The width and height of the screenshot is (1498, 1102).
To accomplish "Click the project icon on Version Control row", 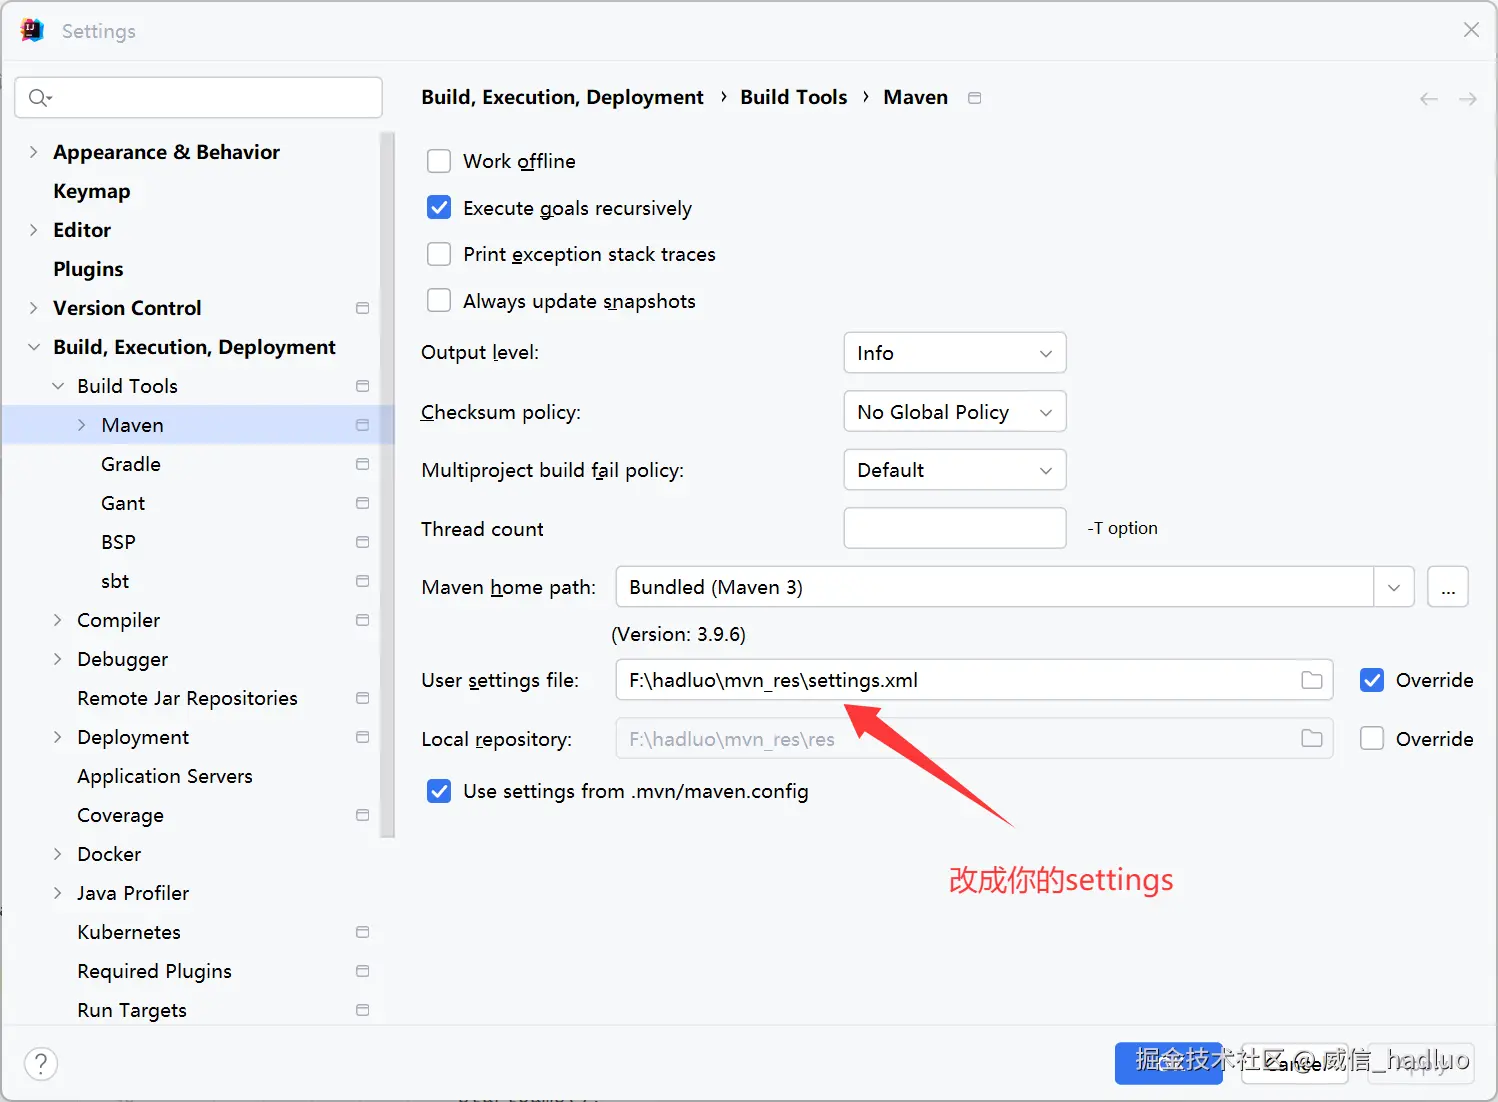I will [x=363, y=308].
